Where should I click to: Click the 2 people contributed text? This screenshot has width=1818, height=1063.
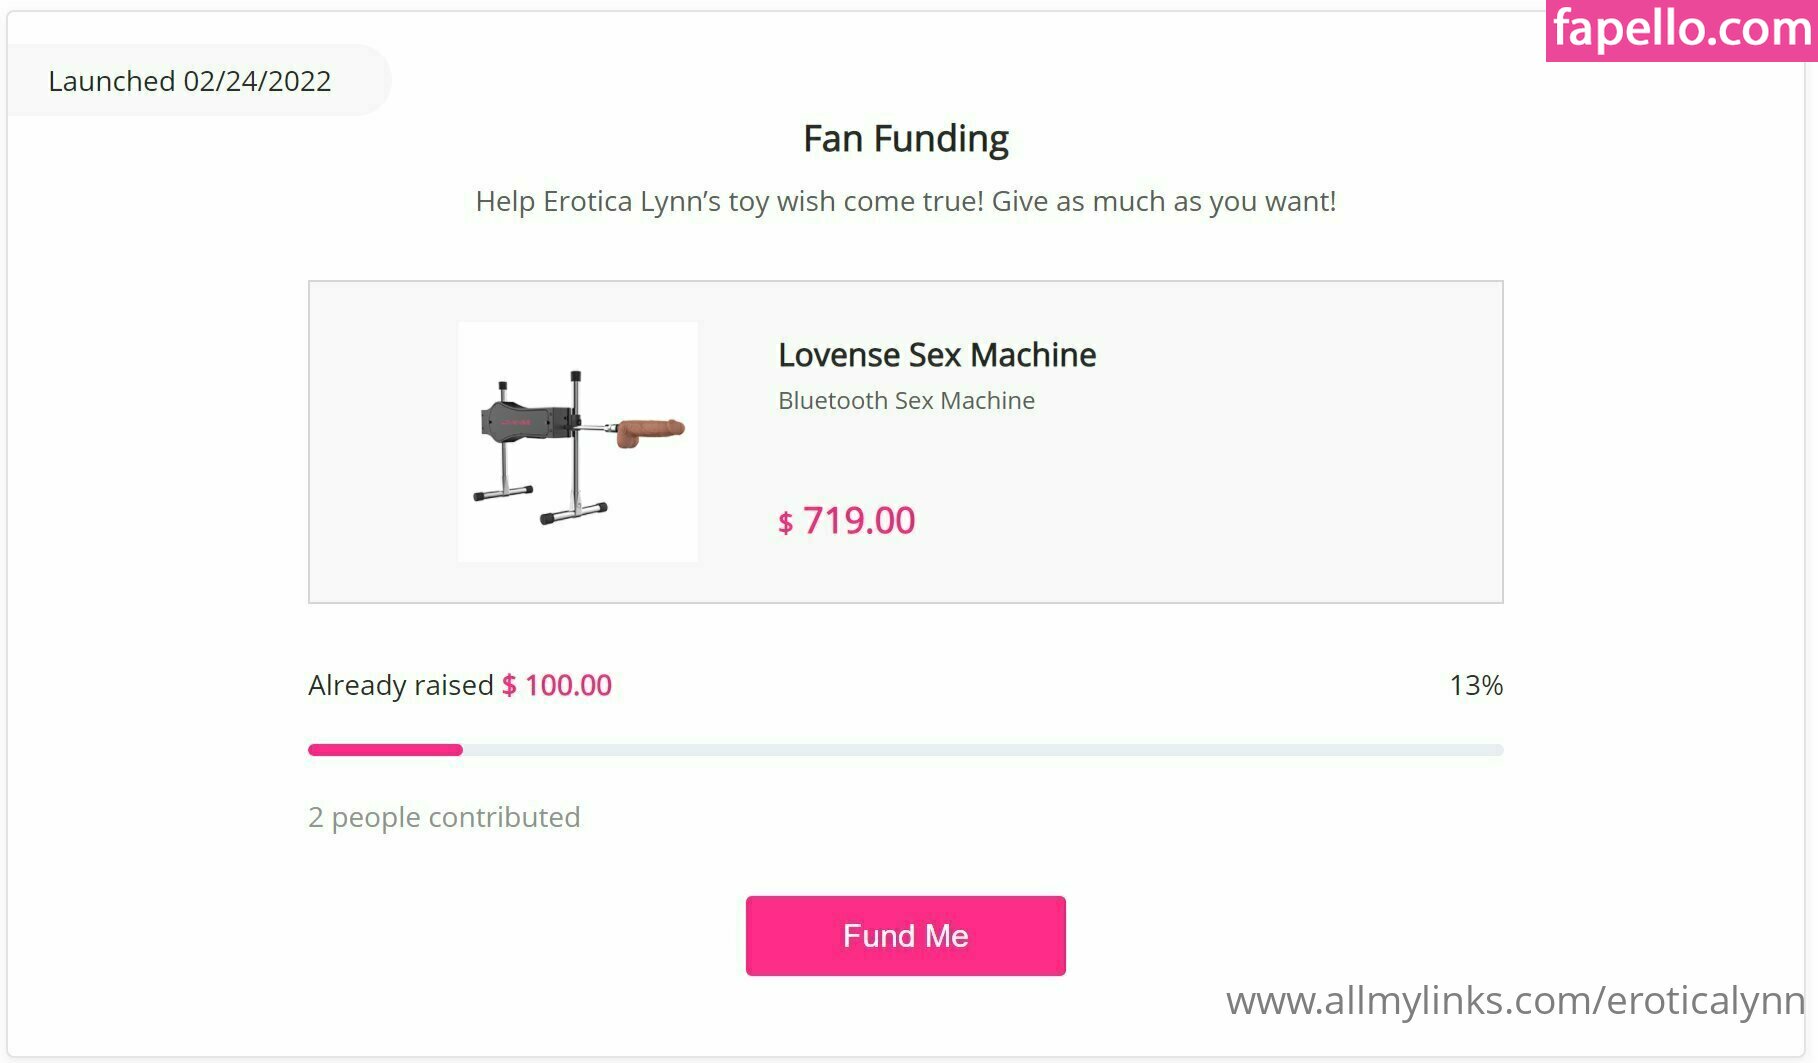tap(444, 817)
